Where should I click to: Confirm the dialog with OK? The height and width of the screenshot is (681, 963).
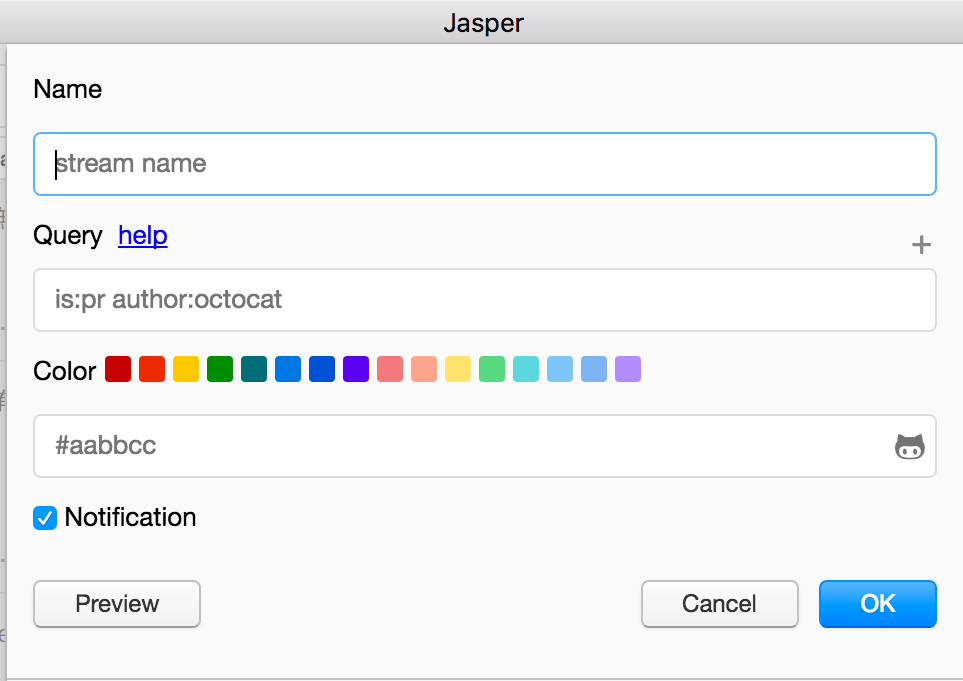(877, 604)
